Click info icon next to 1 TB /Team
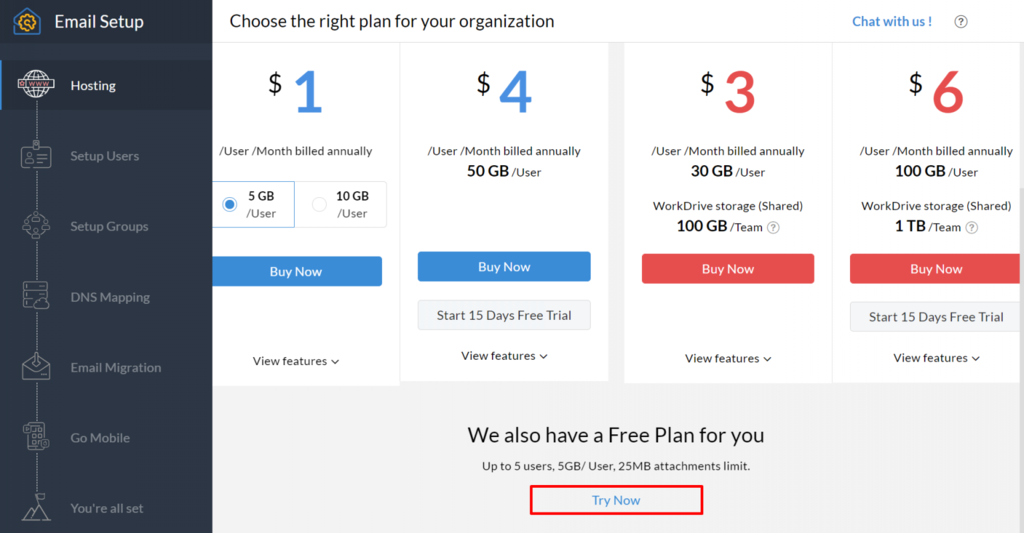The image size is (1024, 533). coord(972,228)
